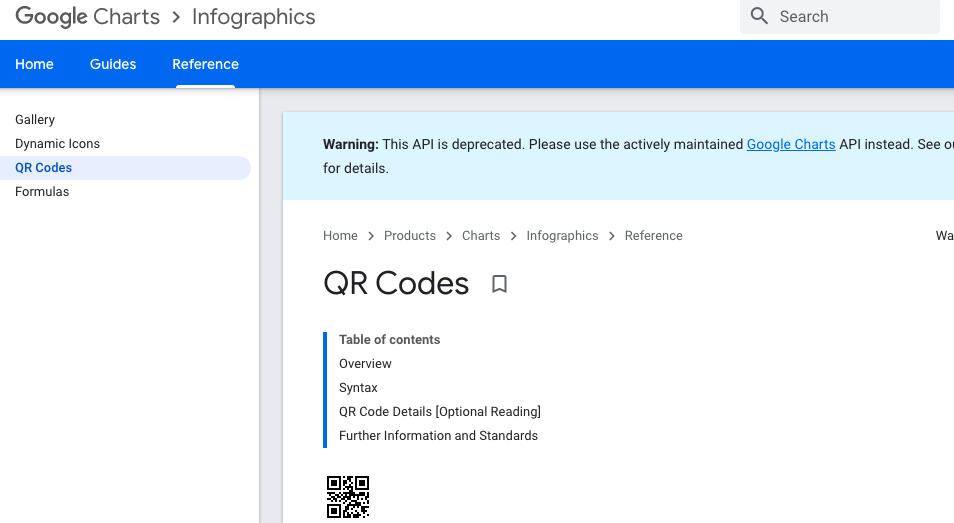
Task: Jump to Further Information and Standards
Action: (438, 435)
